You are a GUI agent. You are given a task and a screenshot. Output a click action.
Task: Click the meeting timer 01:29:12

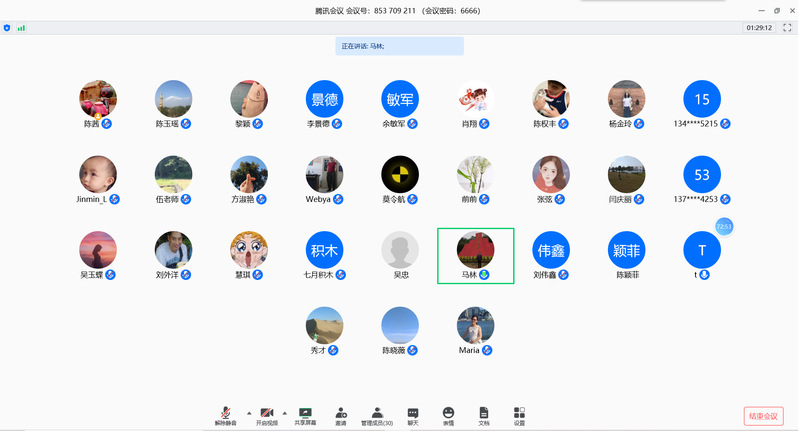tap(758, 28)
